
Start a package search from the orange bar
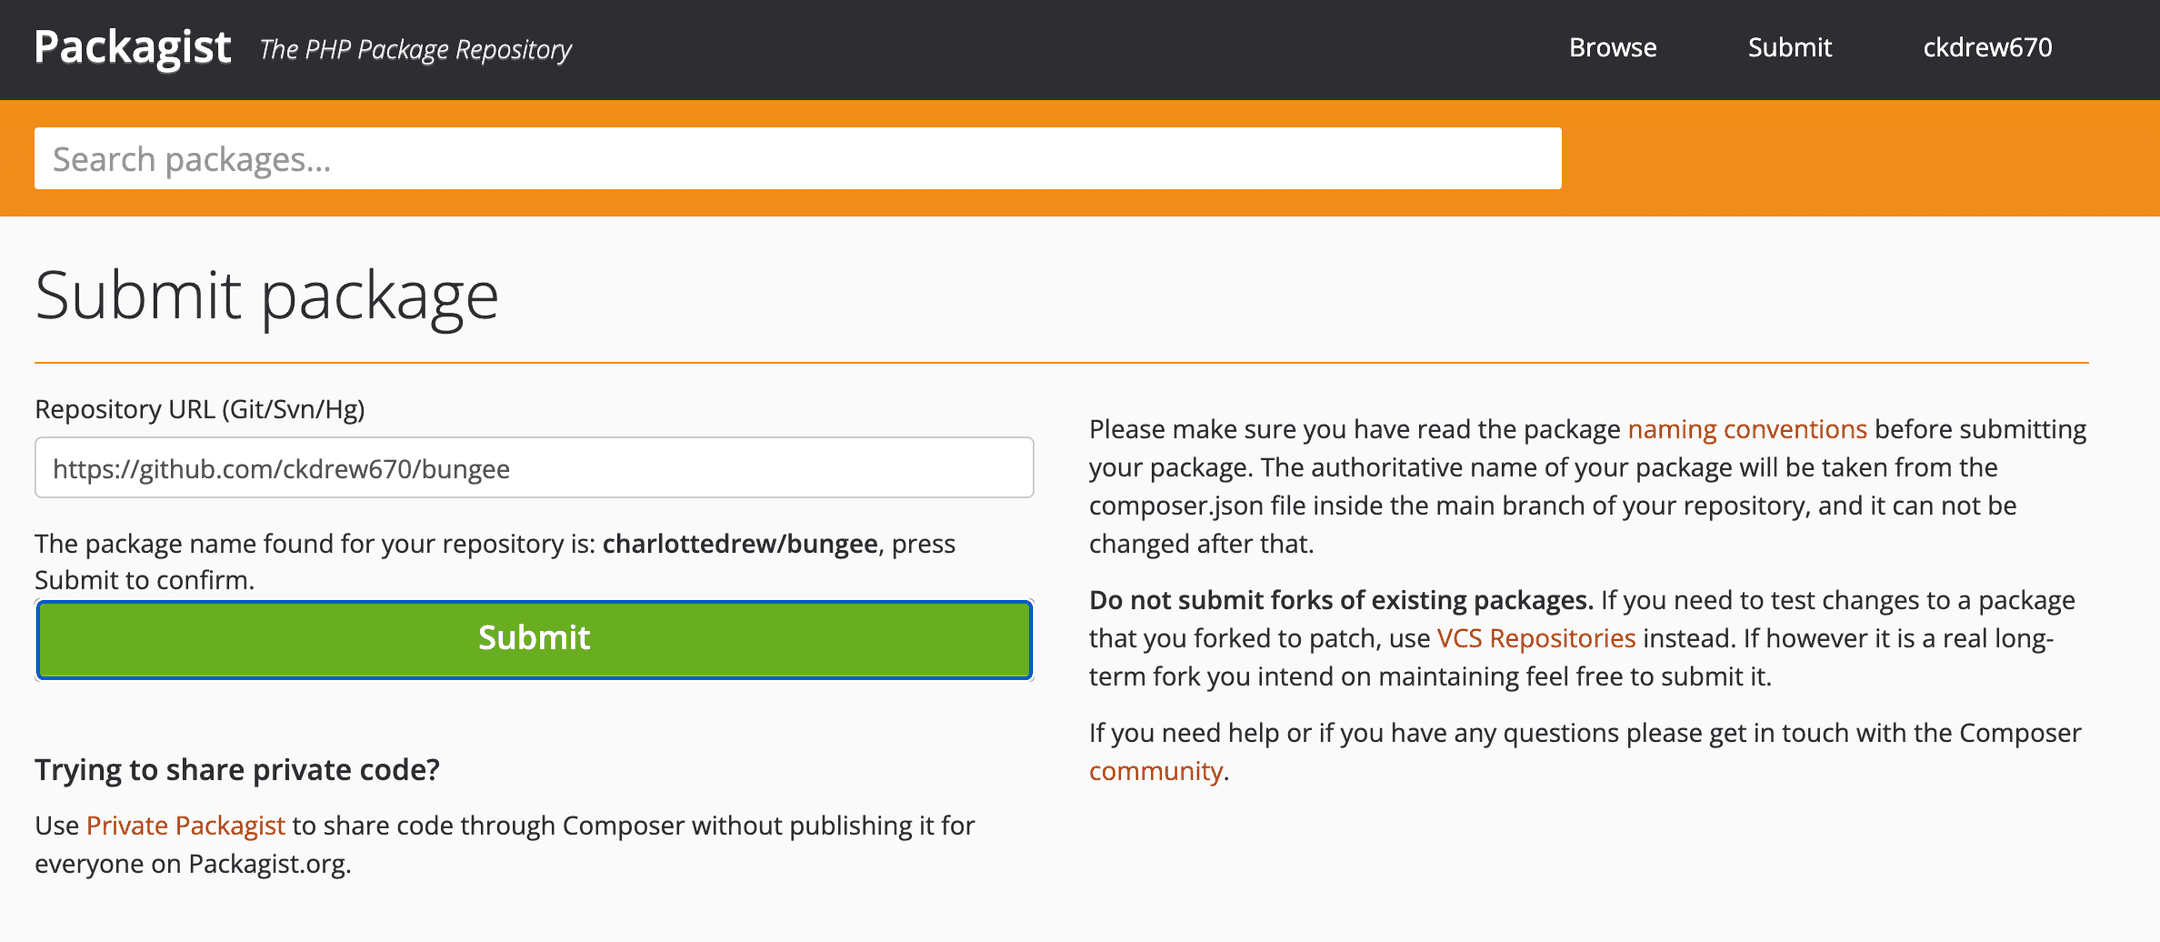797,158
